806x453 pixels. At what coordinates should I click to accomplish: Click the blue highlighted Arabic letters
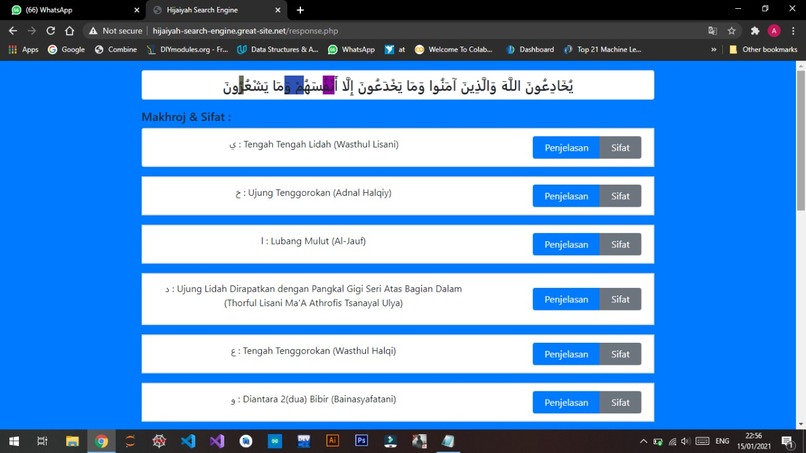294,85
